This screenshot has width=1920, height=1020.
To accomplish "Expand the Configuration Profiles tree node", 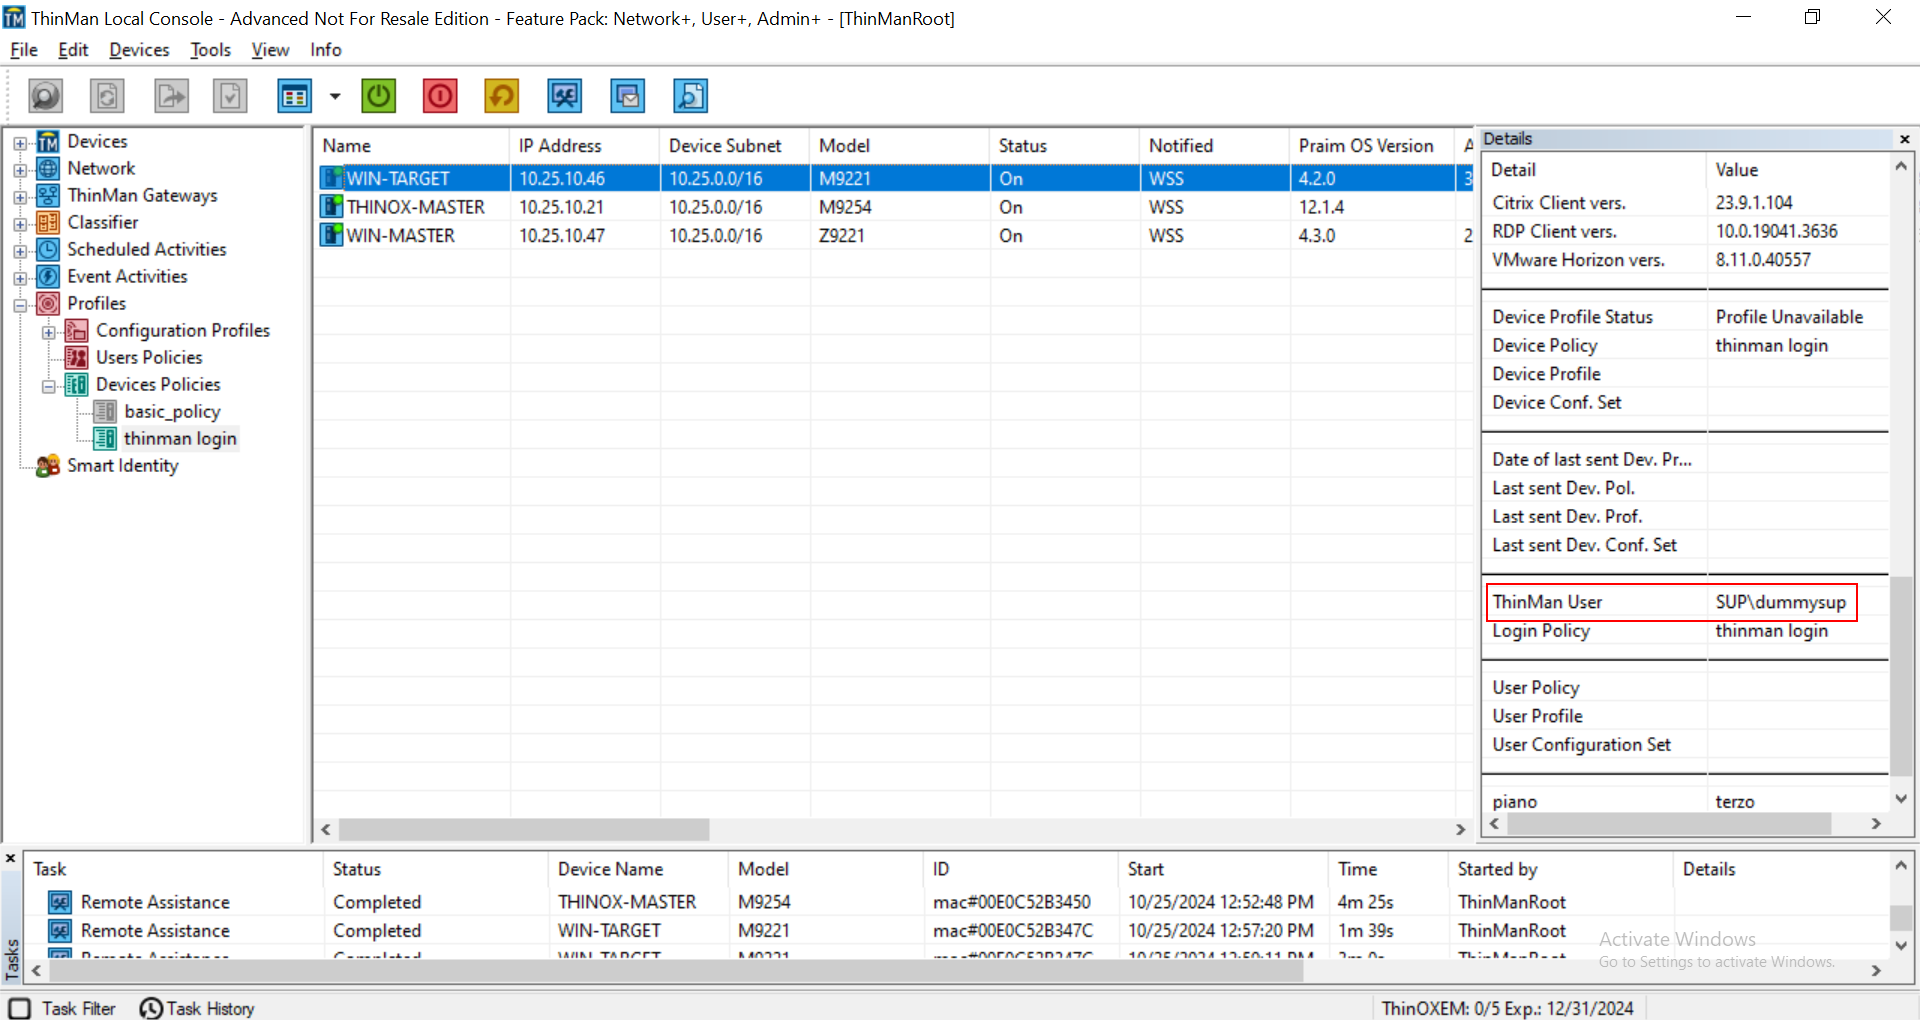I will coord(48,332).
